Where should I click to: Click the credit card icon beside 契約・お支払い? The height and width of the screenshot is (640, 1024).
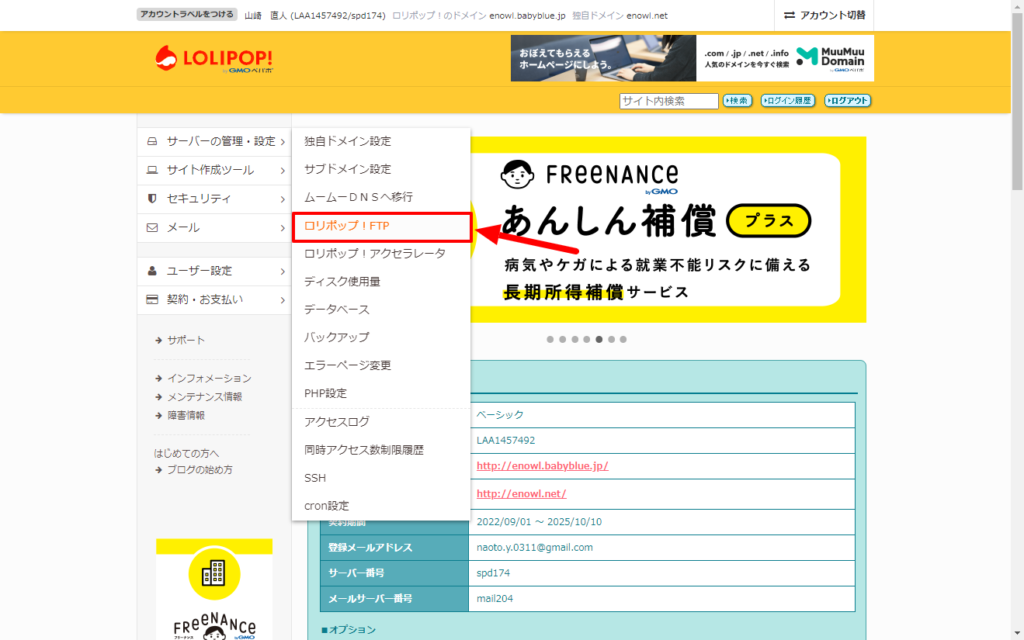pos(152,299)
